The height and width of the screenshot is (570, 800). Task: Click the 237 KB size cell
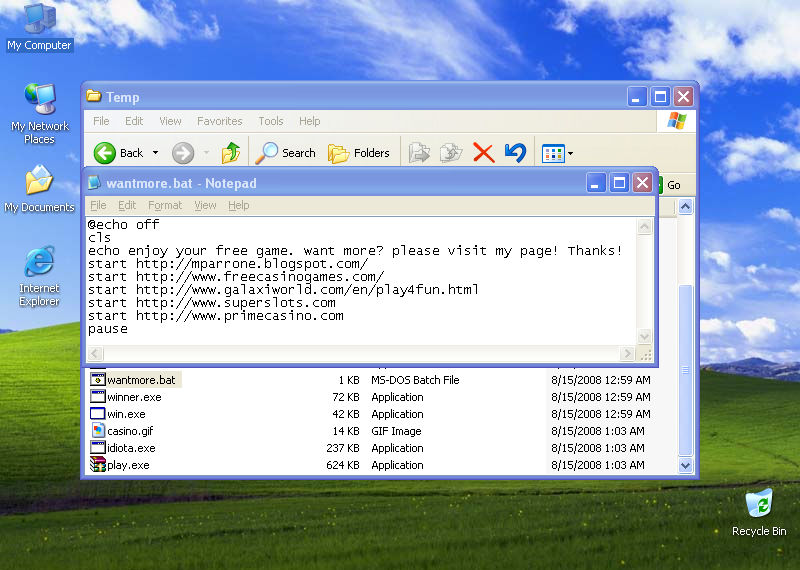pos(343,448)
